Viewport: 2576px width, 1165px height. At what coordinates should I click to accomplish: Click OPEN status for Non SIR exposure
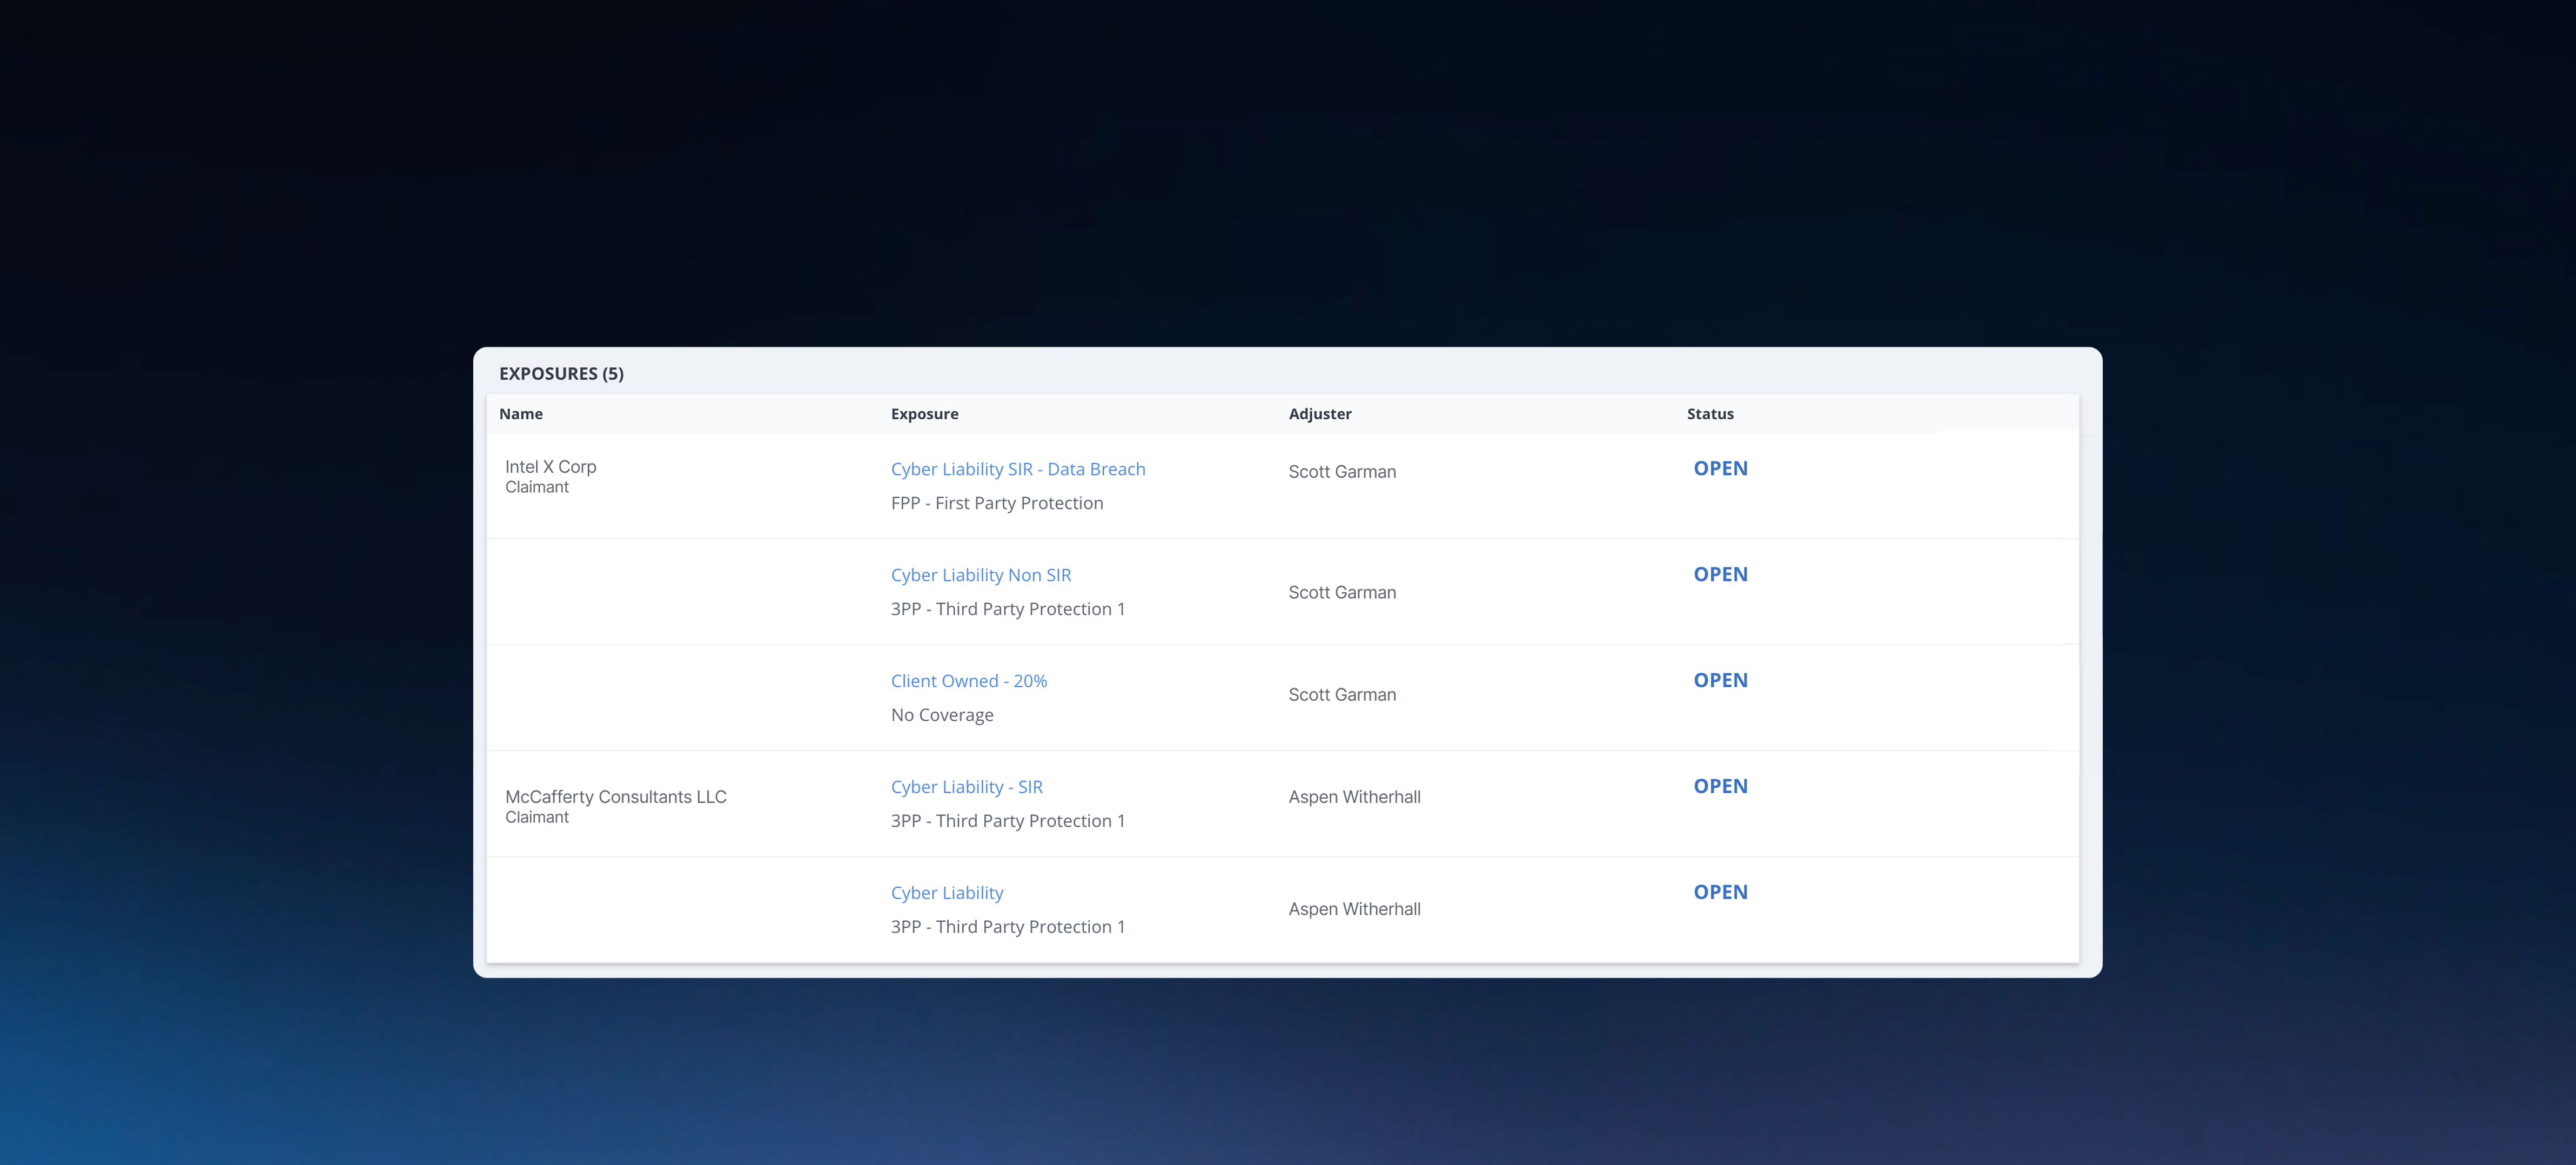click(1719, 574)
